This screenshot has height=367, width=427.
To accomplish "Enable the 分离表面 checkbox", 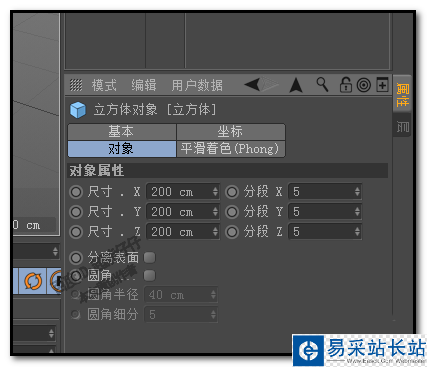I will (150, 257).
